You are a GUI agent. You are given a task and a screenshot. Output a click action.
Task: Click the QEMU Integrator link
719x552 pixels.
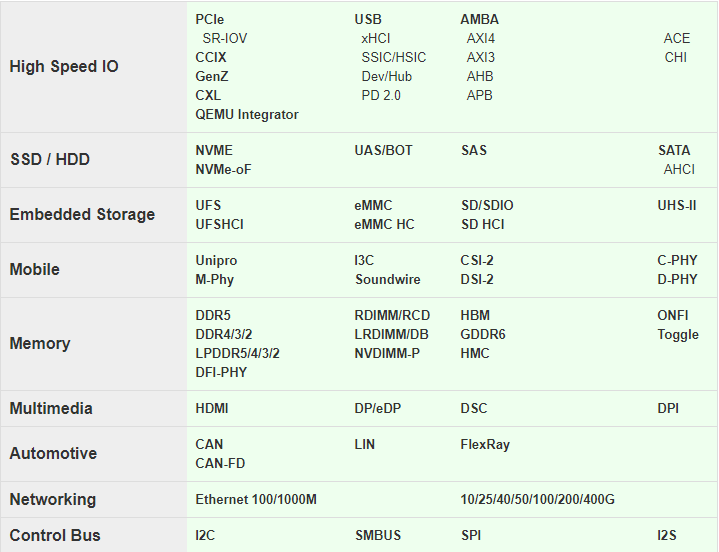(247, 114)
